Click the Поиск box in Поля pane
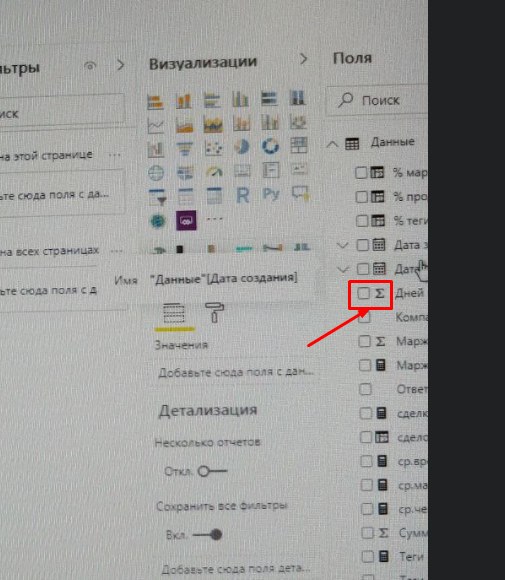The width and height of the screenshot is (505, 580). click(x=377, y=100)
